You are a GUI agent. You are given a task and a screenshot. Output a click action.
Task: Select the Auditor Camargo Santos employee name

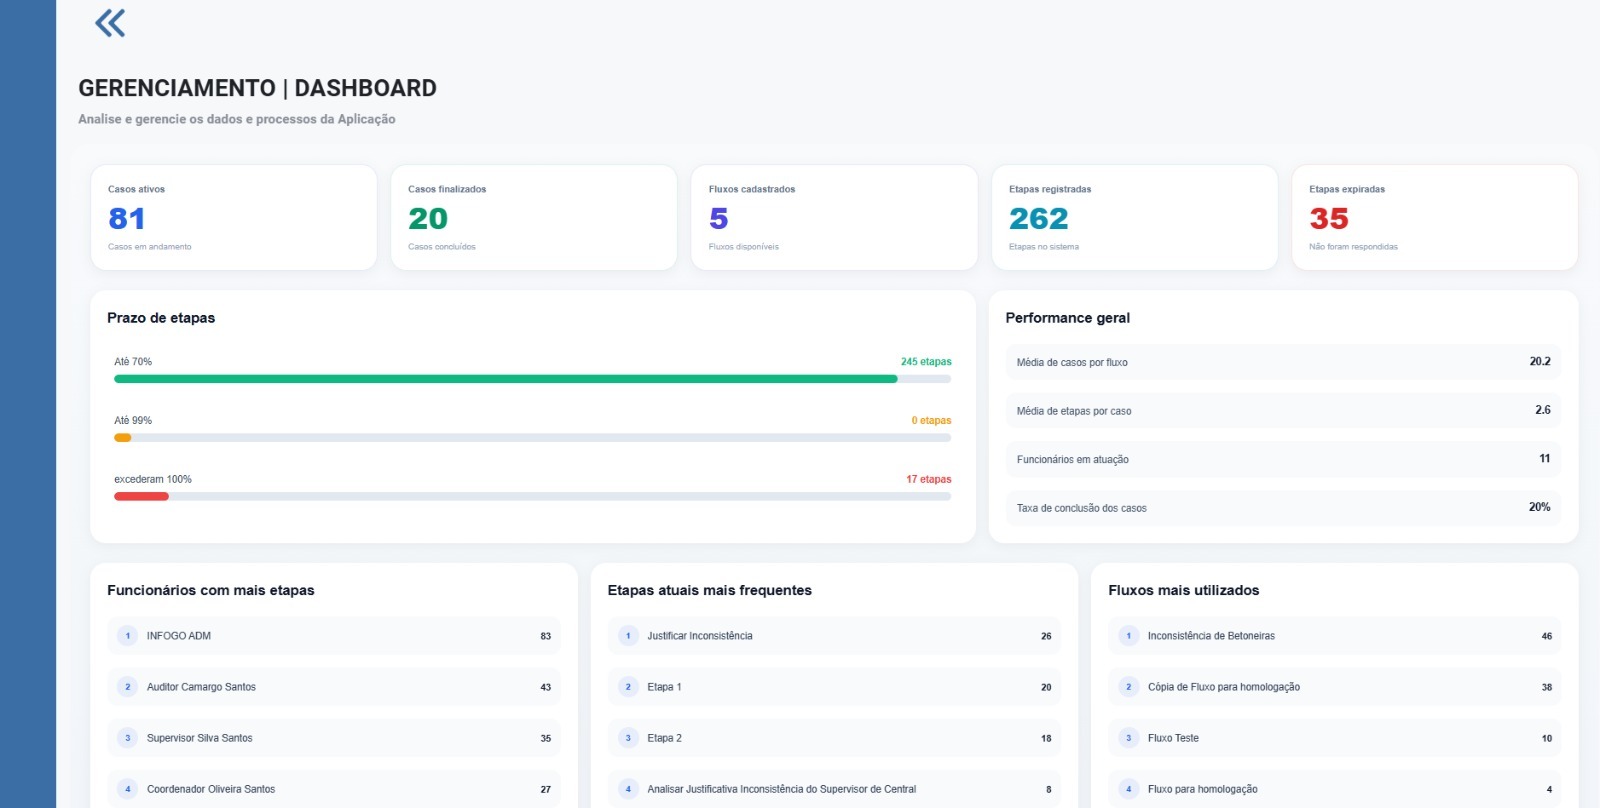[201, 687]
